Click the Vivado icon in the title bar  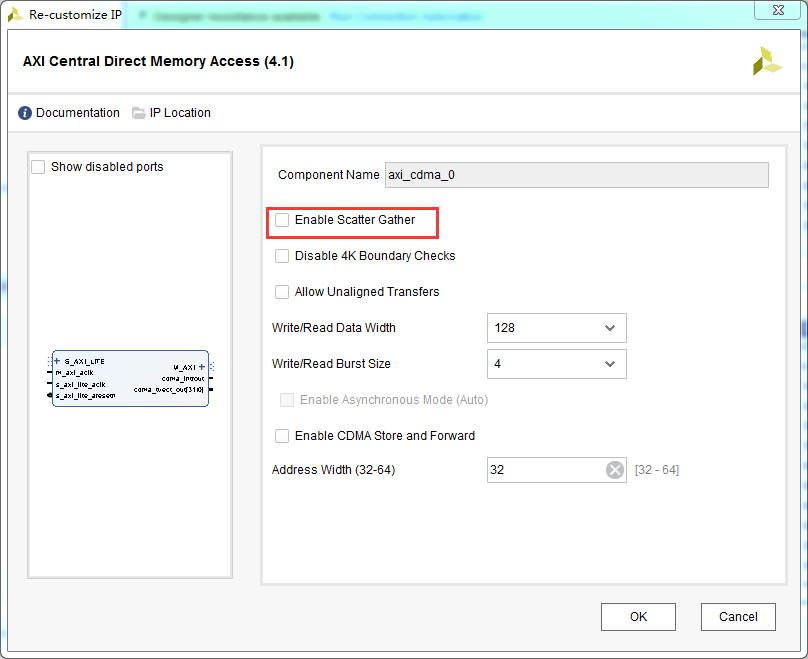(15, 14)
